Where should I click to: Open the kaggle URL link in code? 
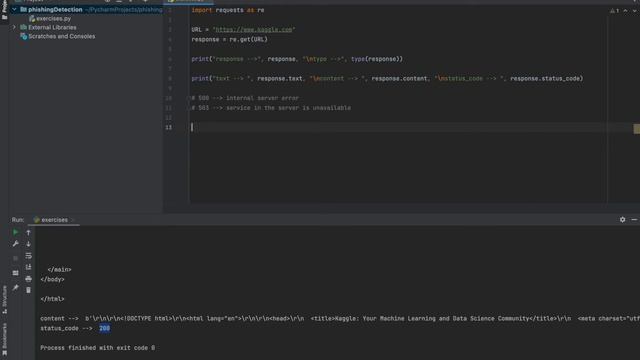click(253, 30)
